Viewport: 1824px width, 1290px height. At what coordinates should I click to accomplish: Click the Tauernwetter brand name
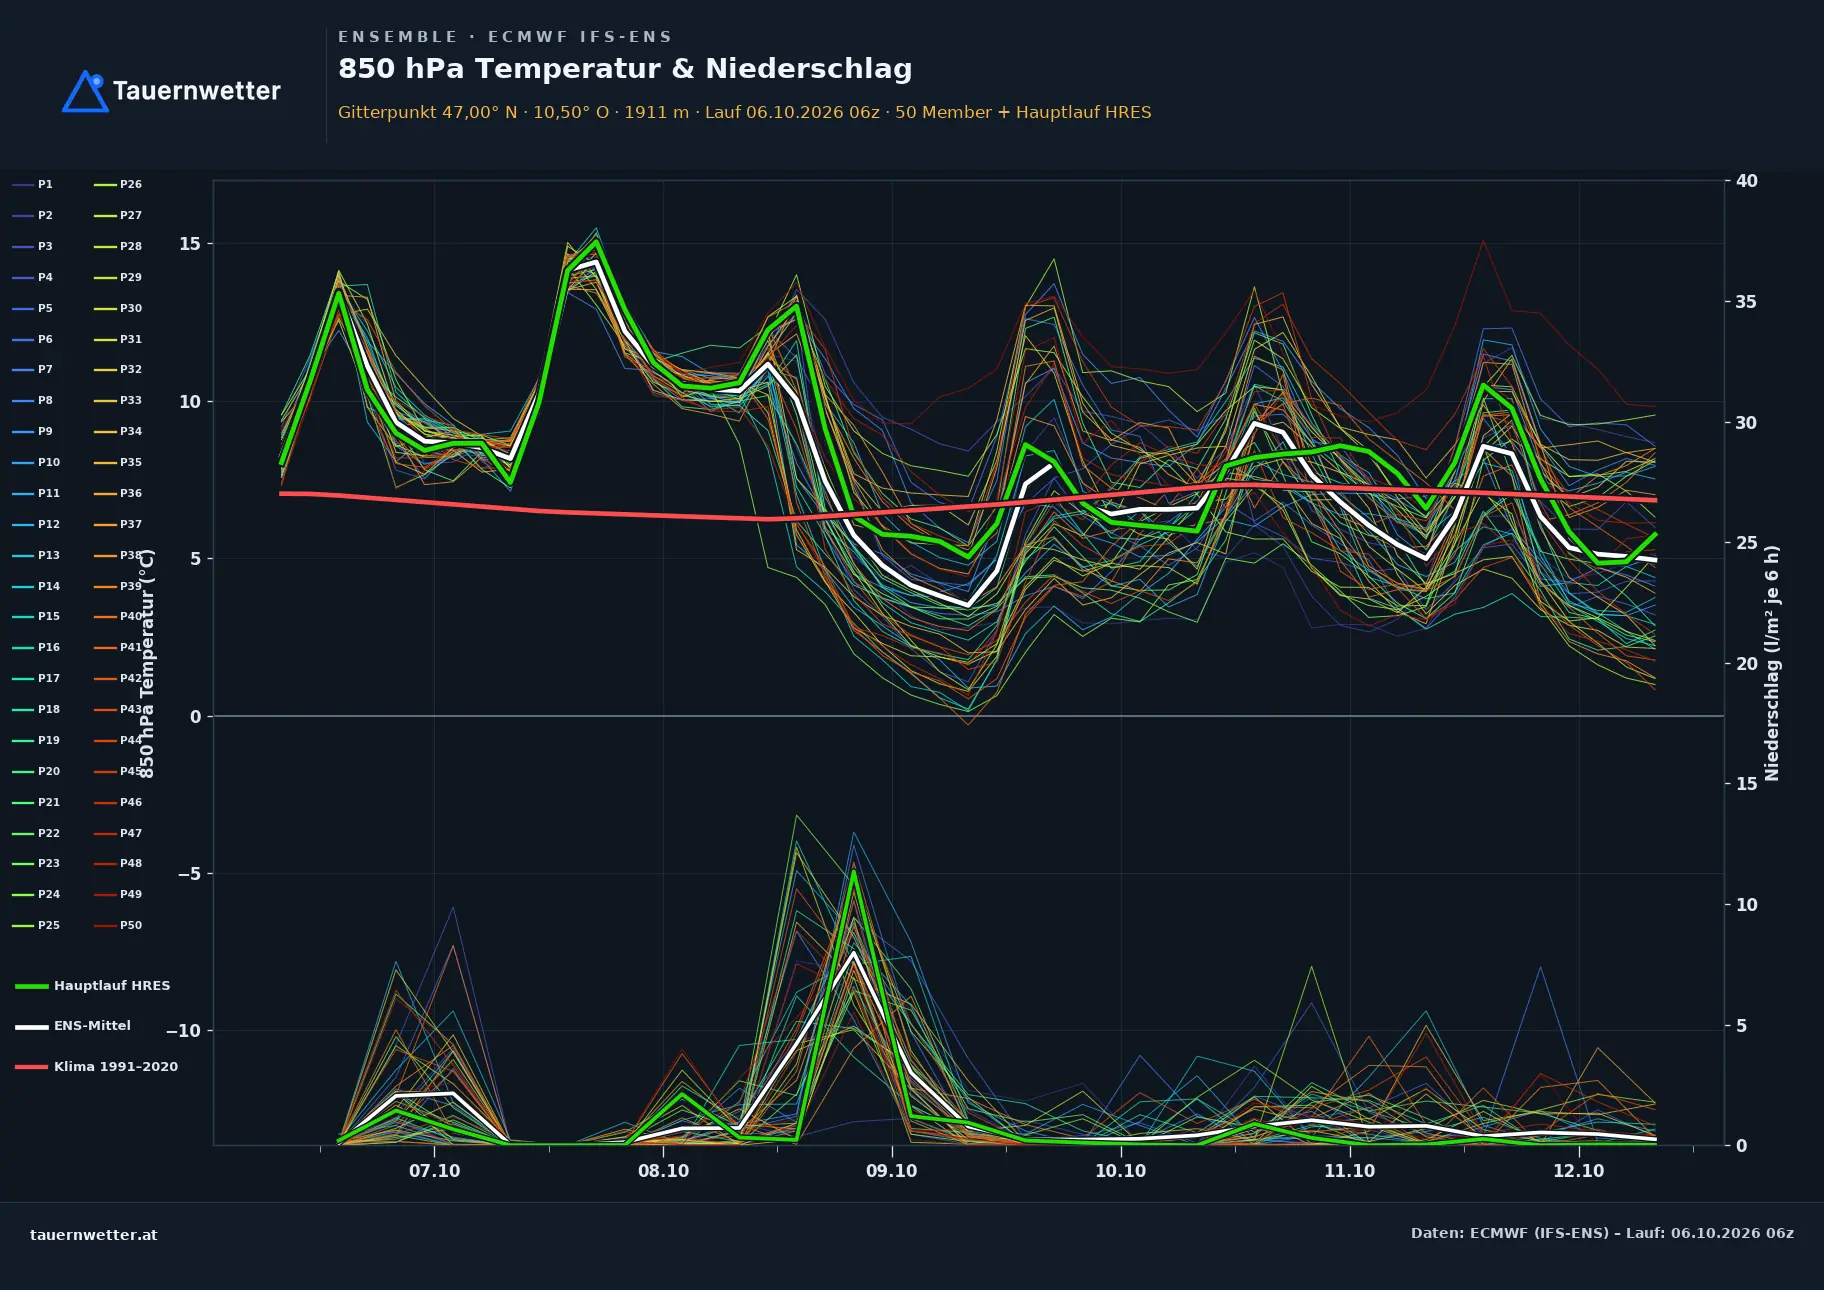coord(196,91)
